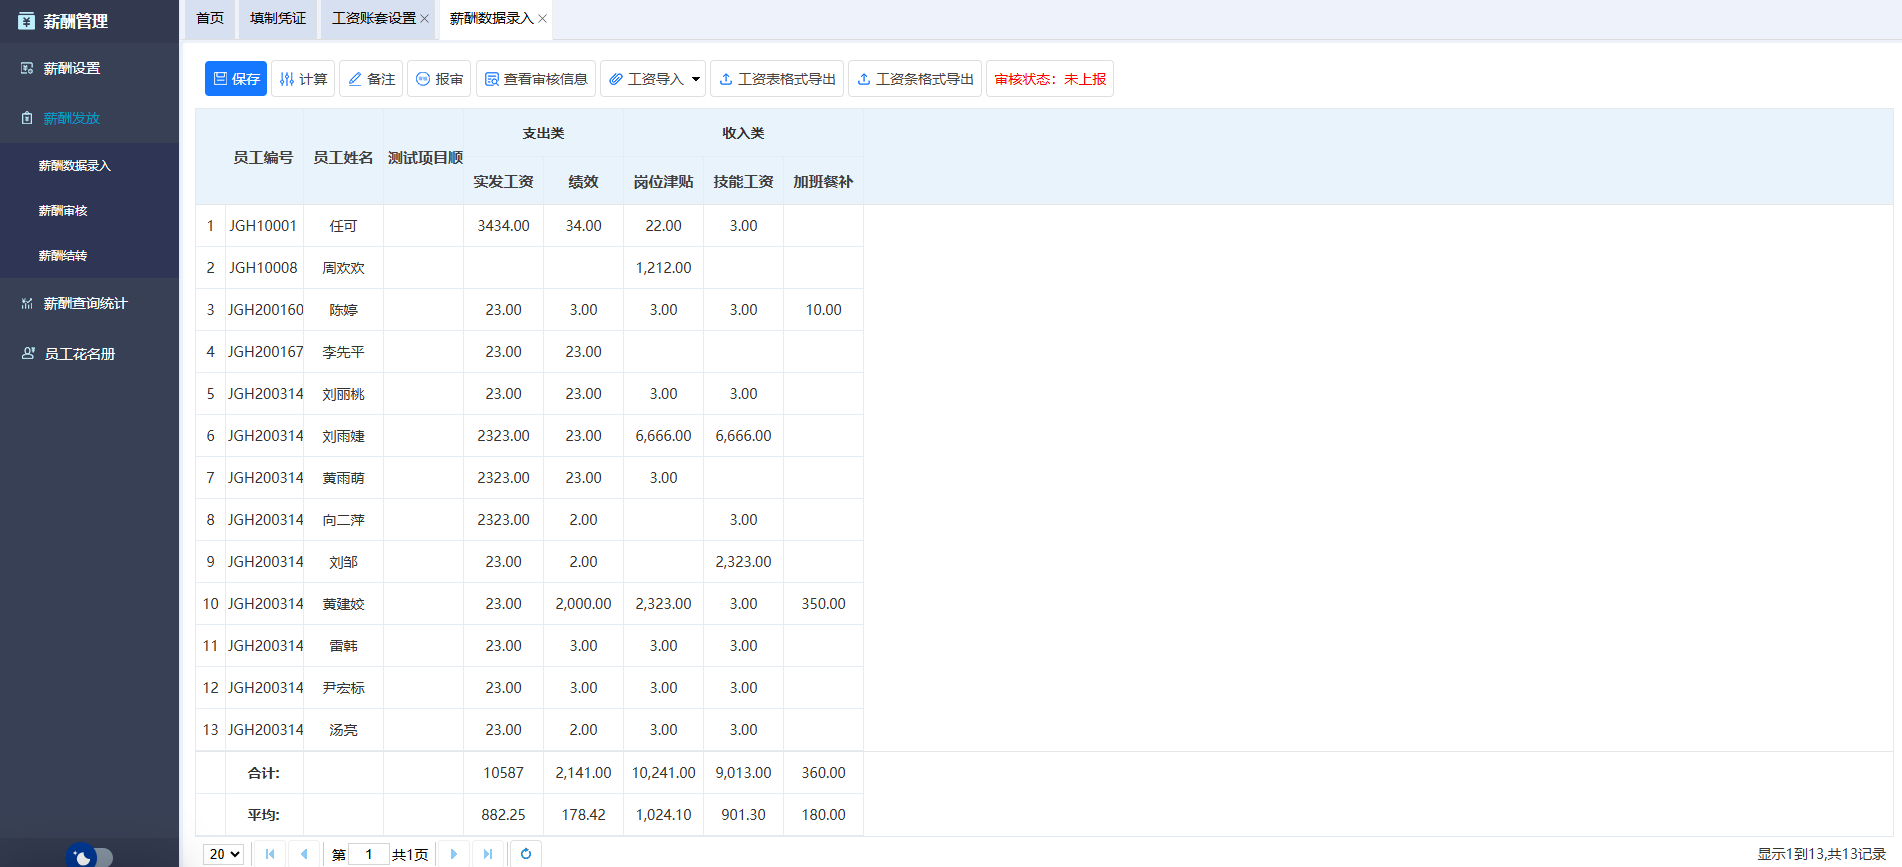Viewport: 1902px width, 867px height.
Task: Click the 员工姓名 column header
Action: tap(343, 157)
